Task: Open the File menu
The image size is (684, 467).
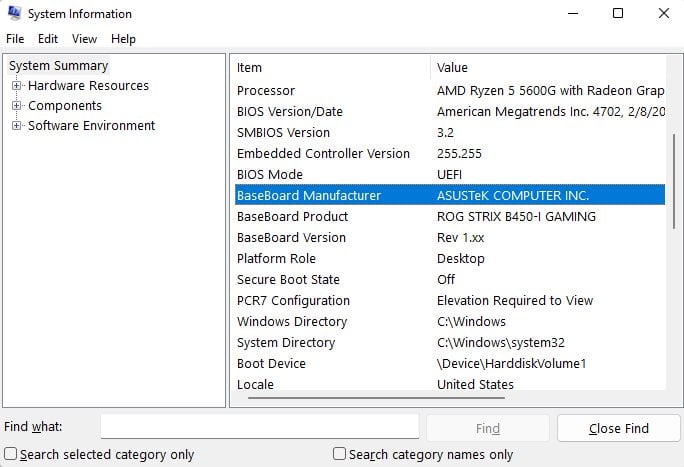Action: click(15, 39)
